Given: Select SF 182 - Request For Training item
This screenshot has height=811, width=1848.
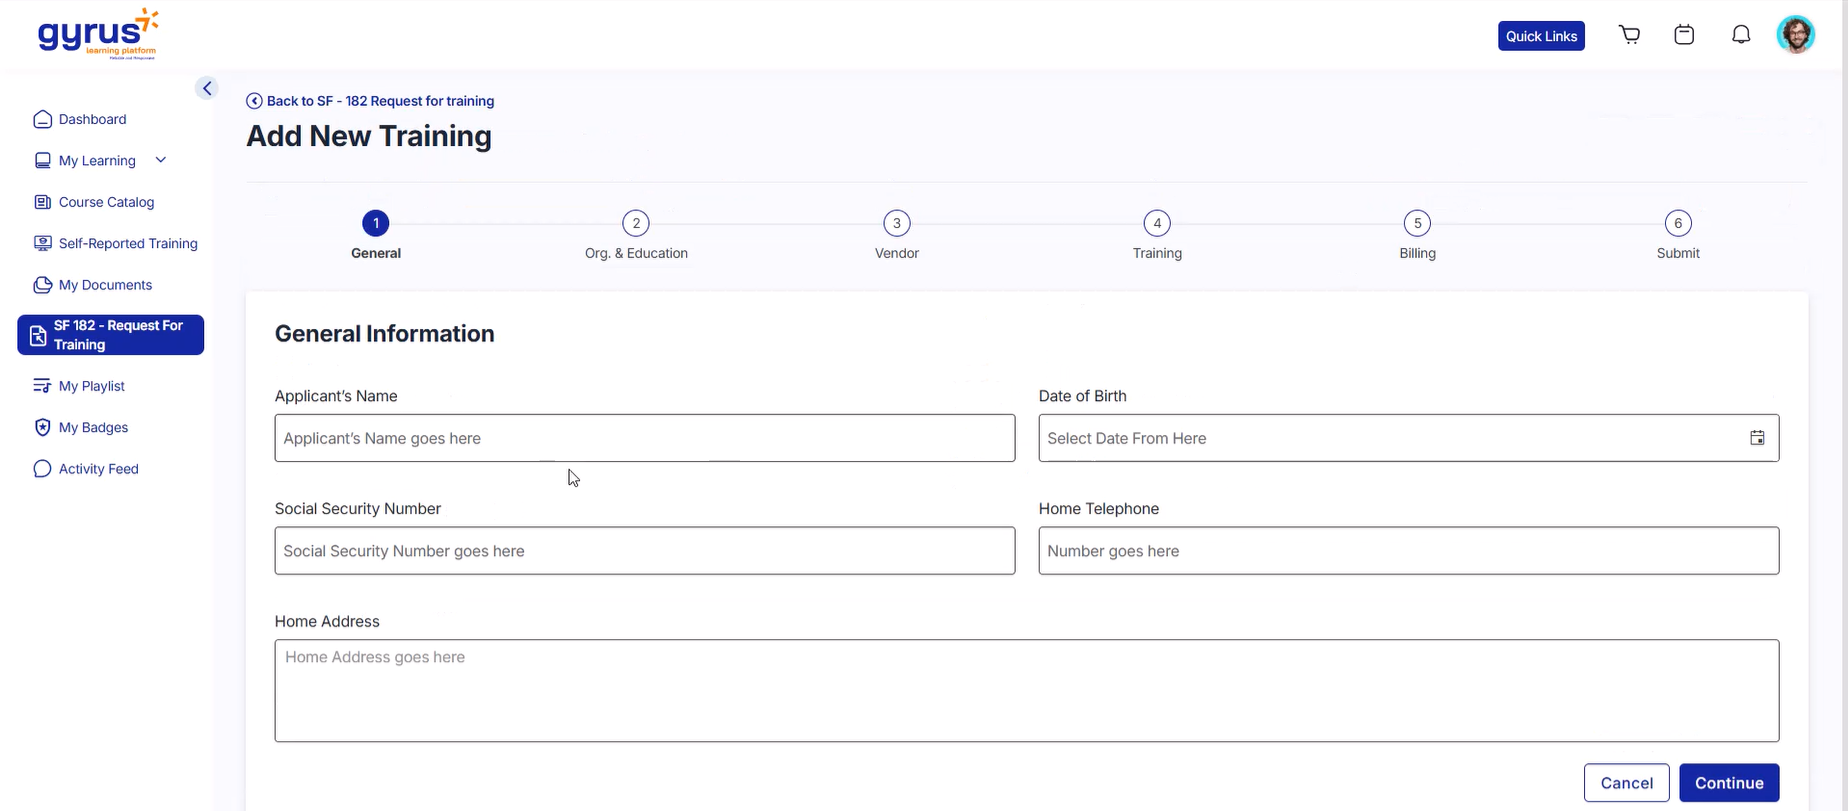Looking at the screenshot, I should coord(110,335).
